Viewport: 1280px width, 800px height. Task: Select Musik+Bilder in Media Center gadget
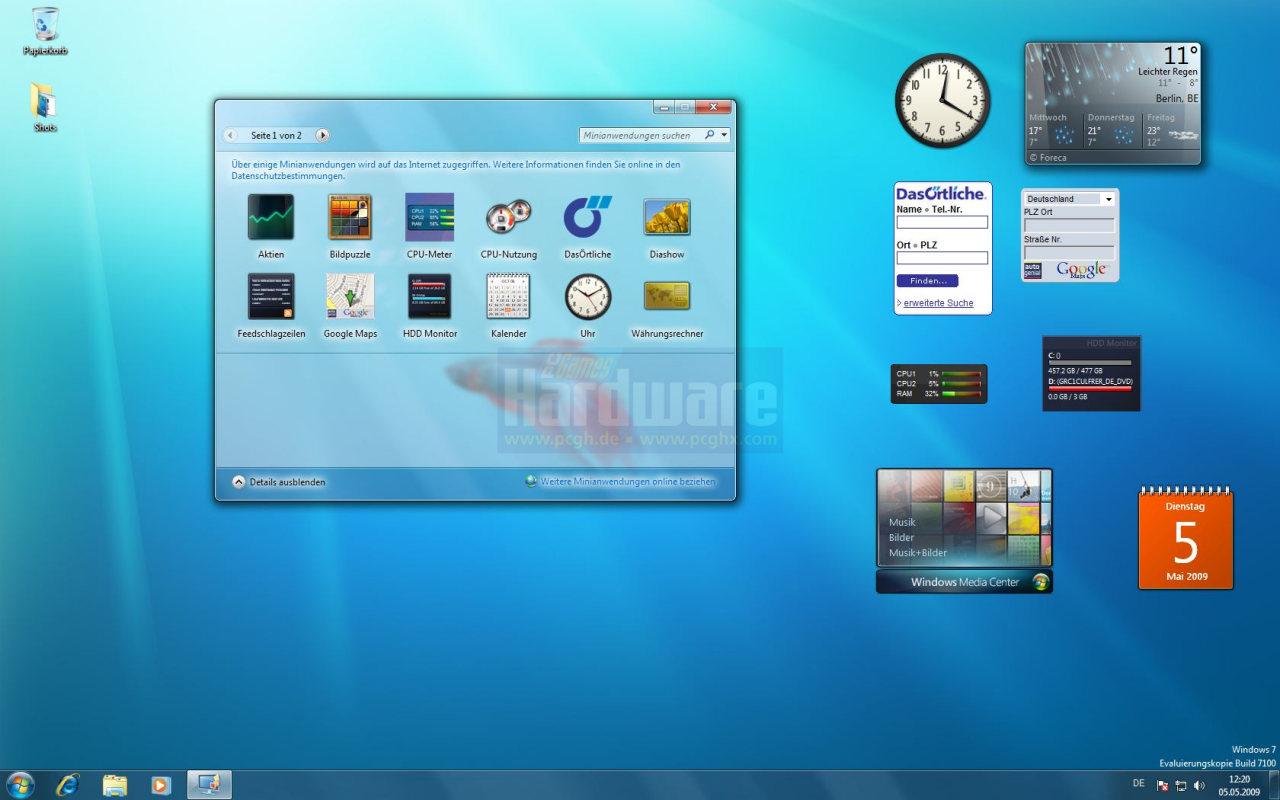click(x=918, y=553)
